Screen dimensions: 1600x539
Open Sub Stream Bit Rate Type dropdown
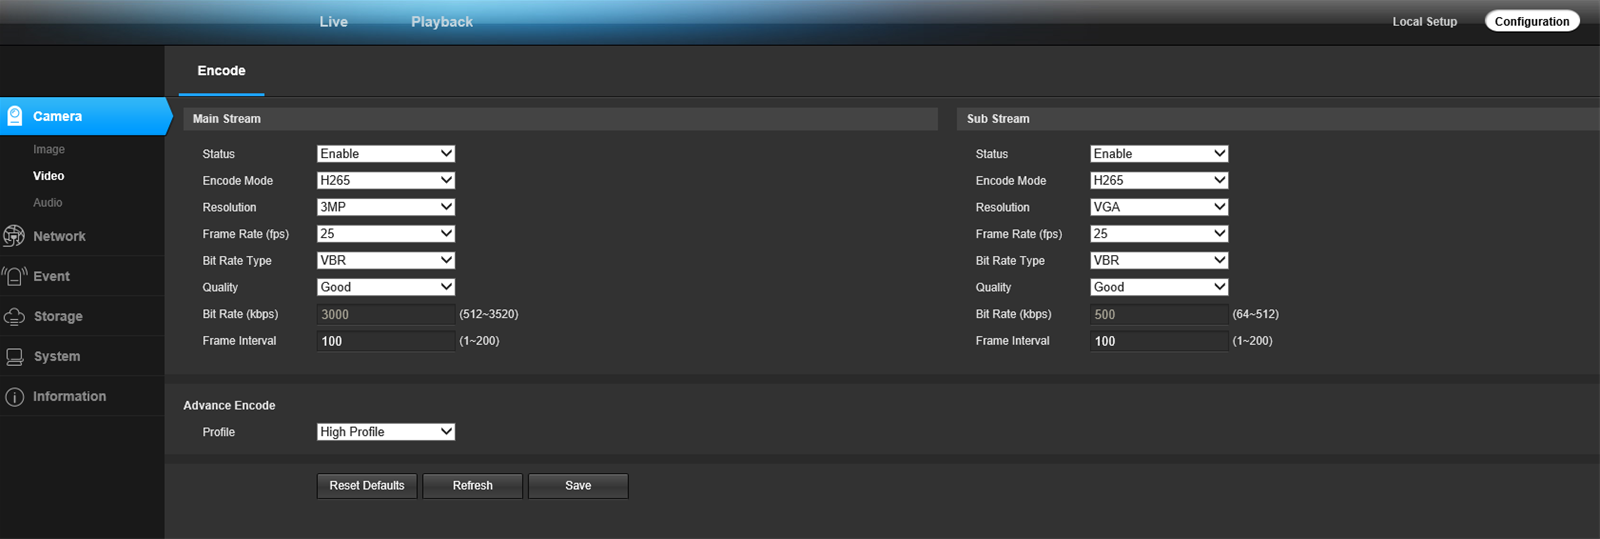coord(1159,260)
